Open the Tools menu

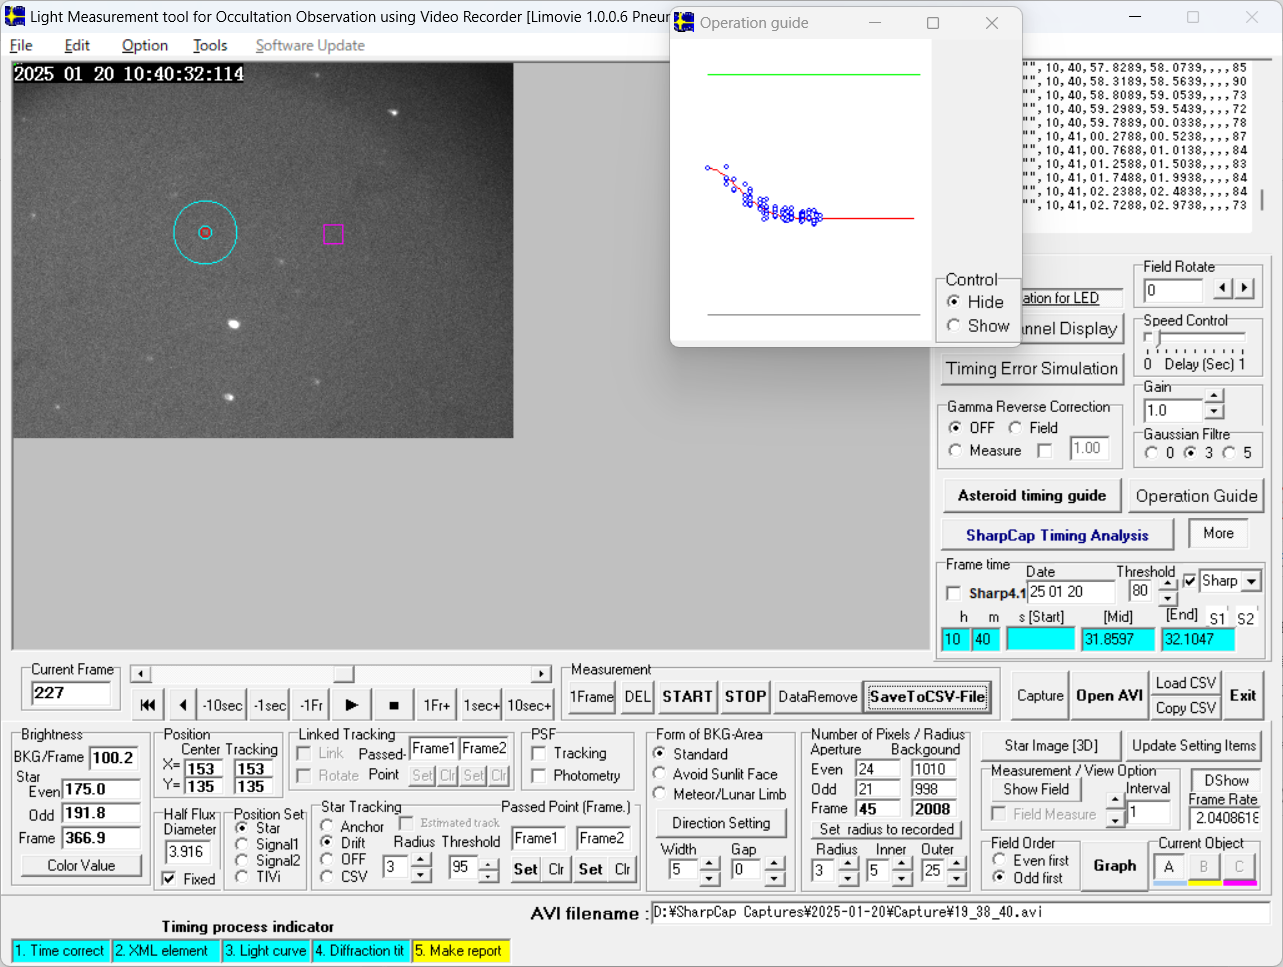point(210,45)
